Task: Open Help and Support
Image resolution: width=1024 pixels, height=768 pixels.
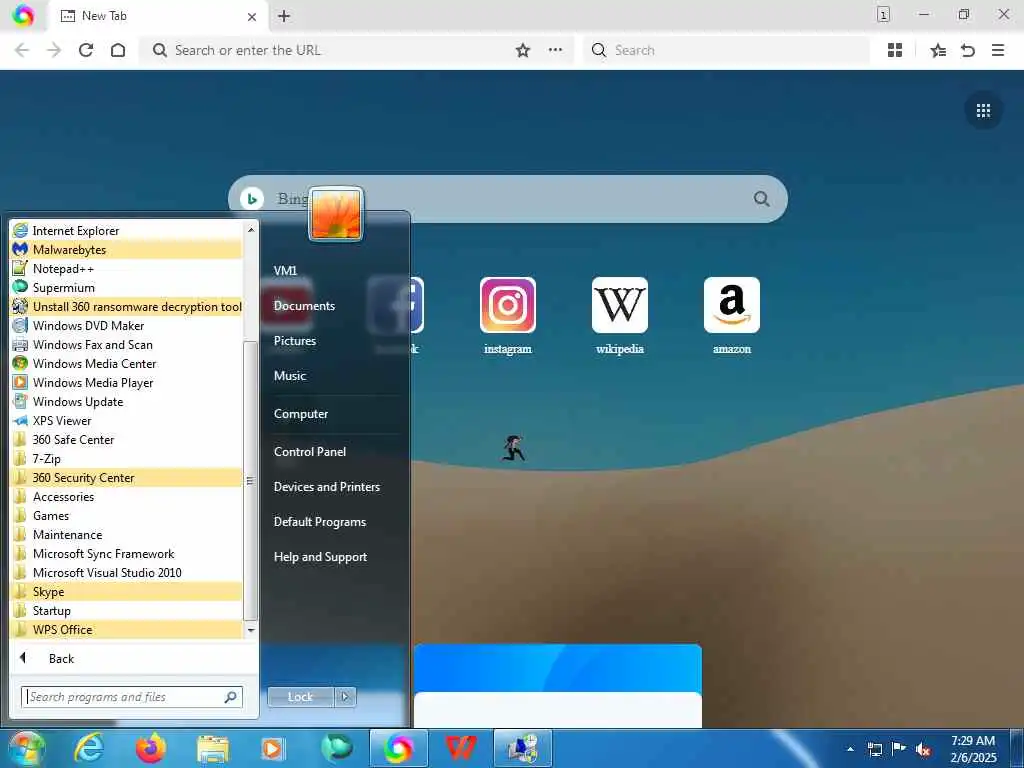Action: pos(320,557)
